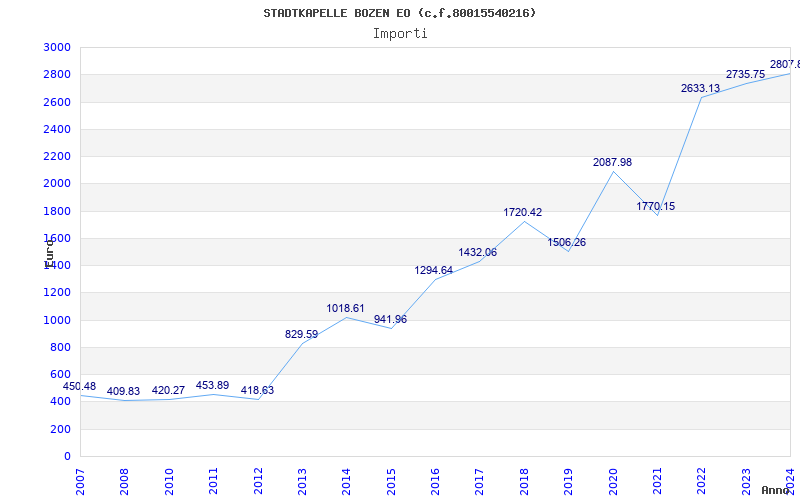Select the 1432.06 data label
Viewport: 800px width, 500px height.
click(478, 252)
